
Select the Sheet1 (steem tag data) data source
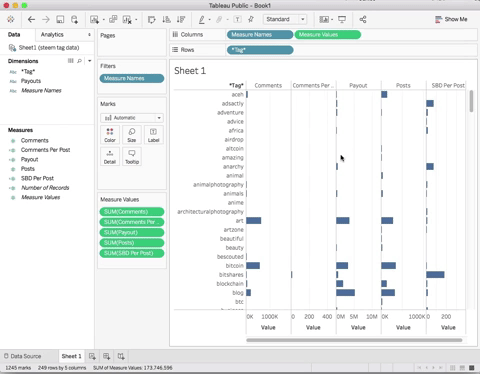pyautogui.click(x=49, y=48)
